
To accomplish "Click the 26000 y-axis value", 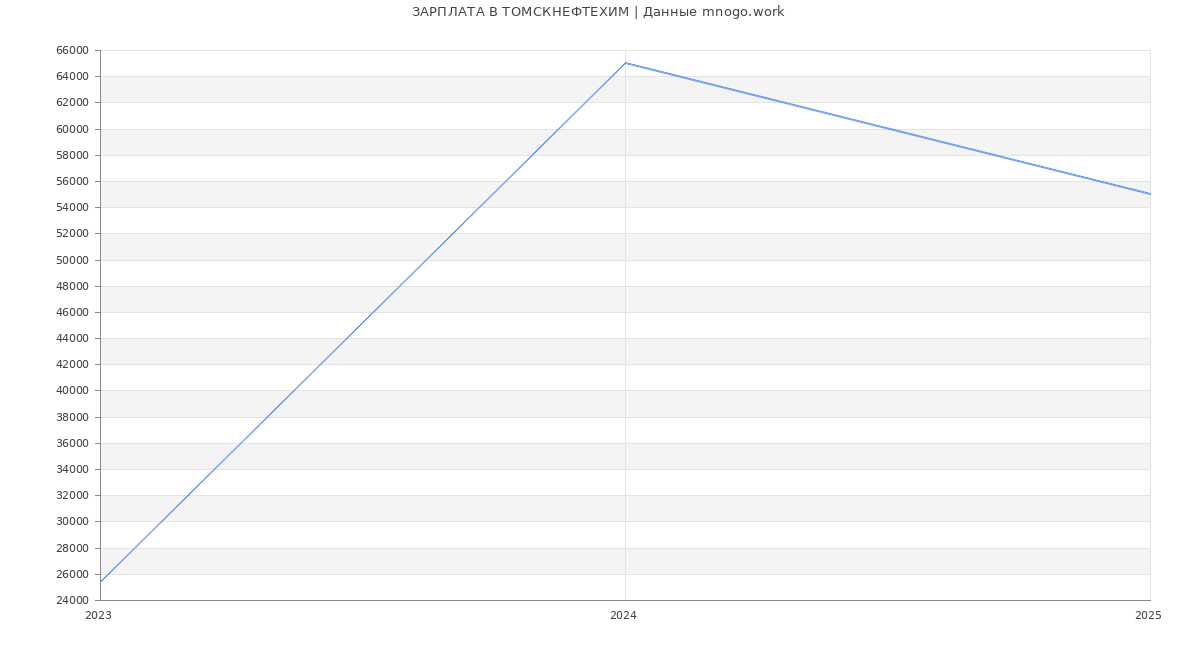I will pyautogui.click(x=72, y=574).
